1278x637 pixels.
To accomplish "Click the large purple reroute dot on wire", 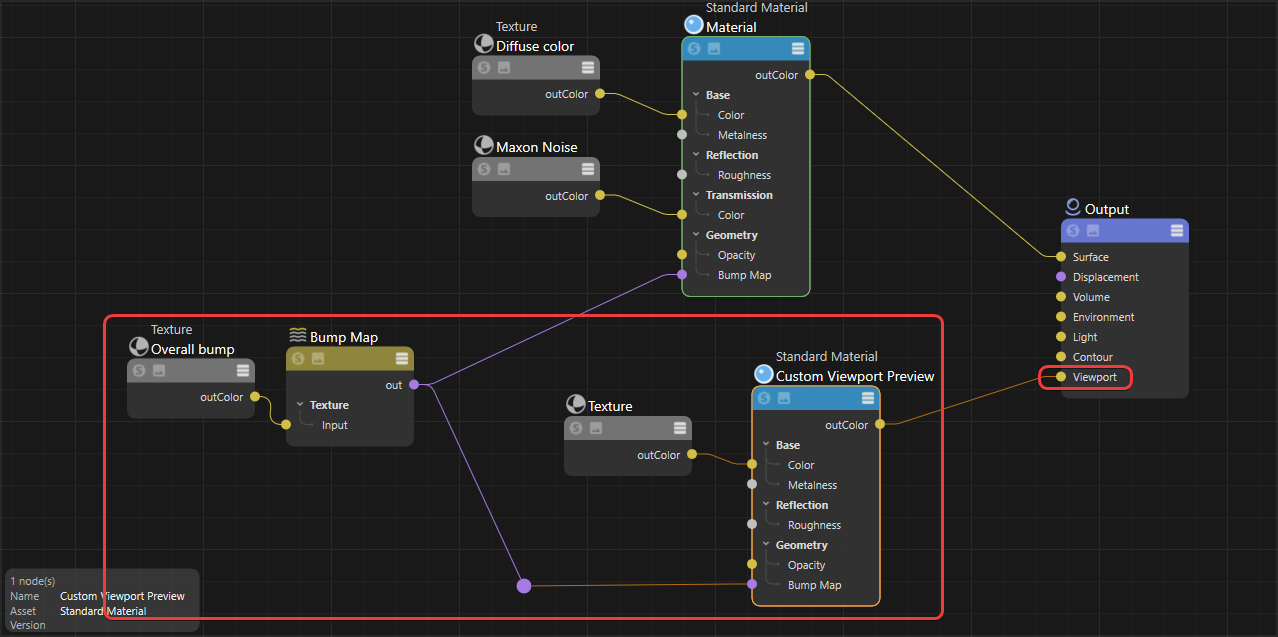I will tap(524, 585).
